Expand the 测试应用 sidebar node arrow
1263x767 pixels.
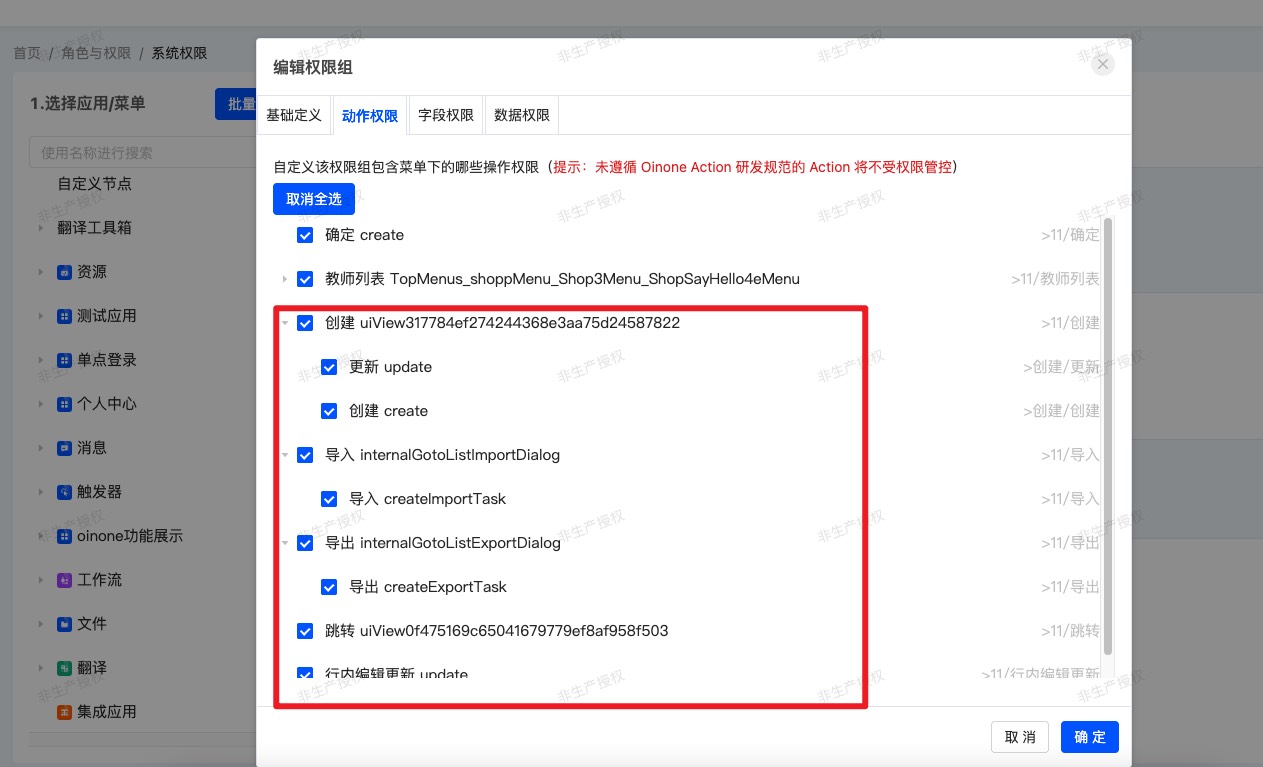[x=41, y=316]
